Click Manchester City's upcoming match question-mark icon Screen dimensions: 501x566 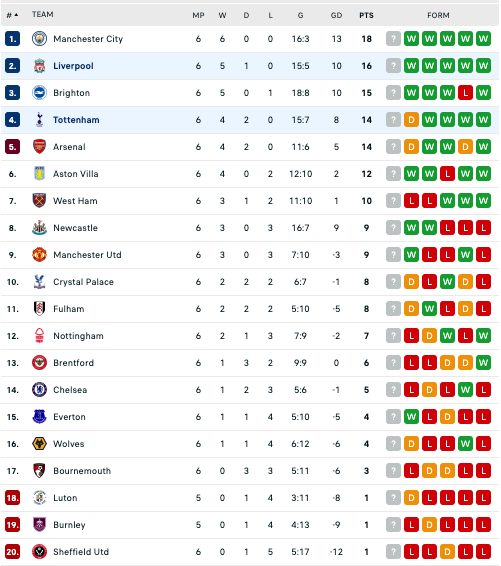(x=393, y=39)
